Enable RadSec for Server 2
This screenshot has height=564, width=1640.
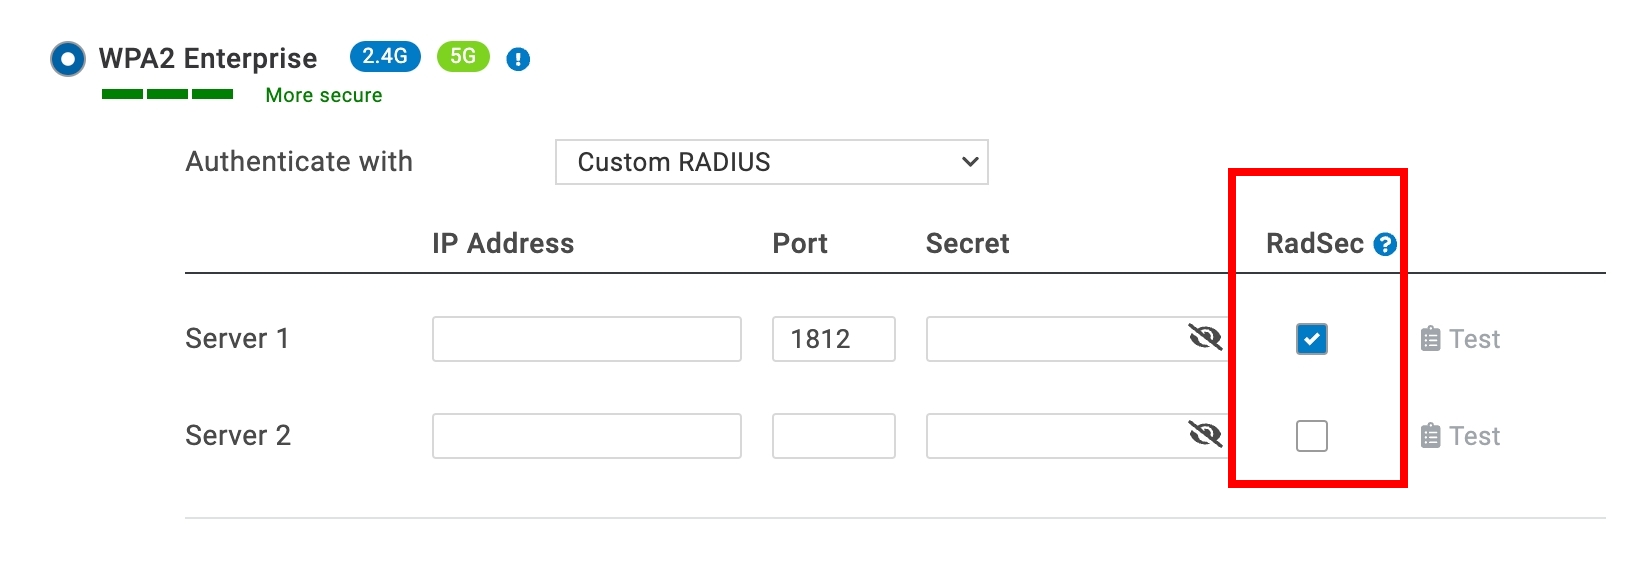1312,436
